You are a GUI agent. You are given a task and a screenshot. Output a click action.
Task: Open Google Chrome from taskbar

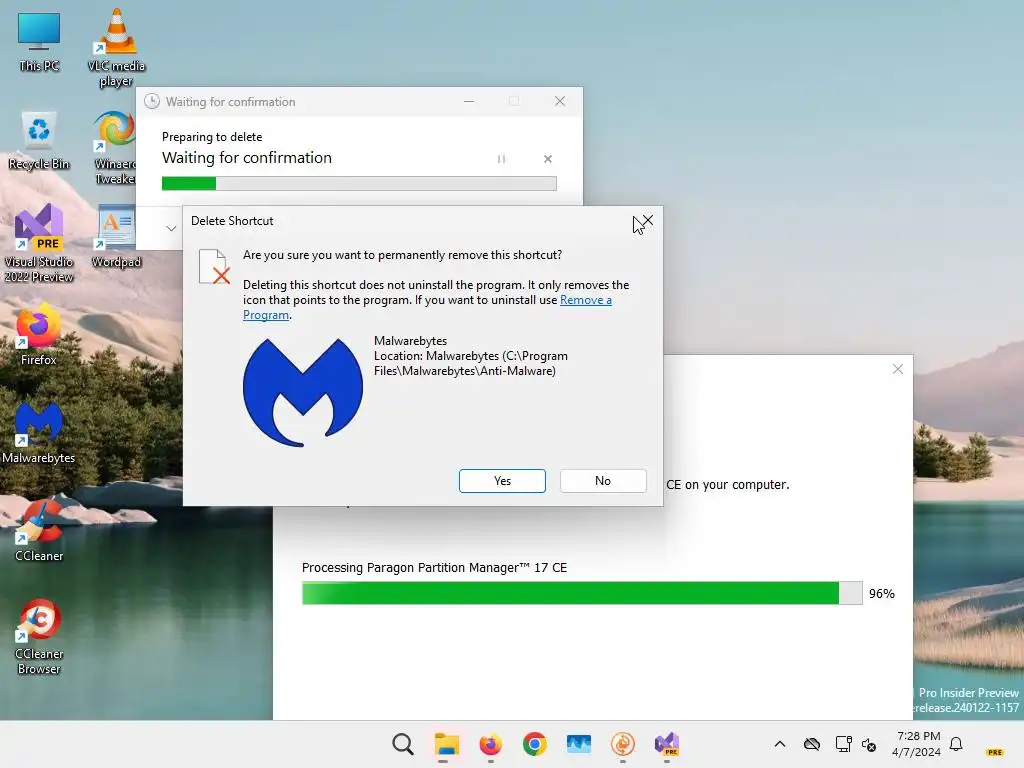click(x=535, y=744)
